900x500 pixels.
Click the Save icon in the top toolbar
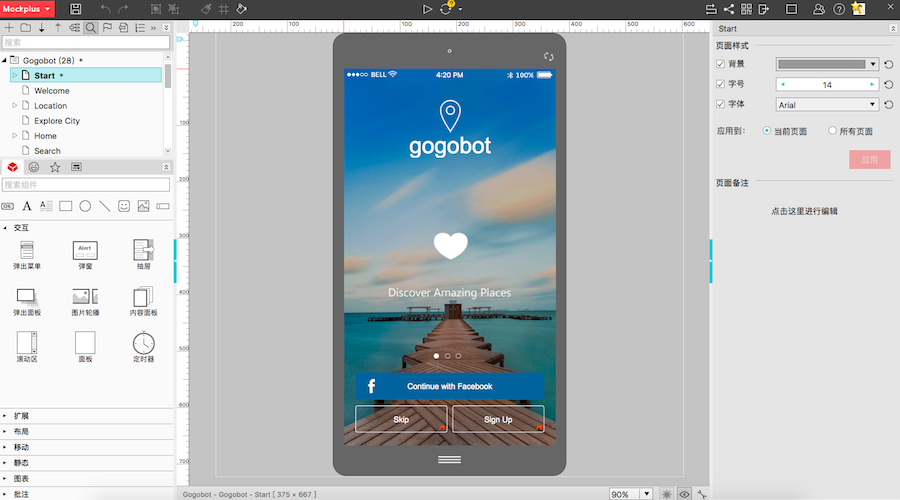pos(75,9)
